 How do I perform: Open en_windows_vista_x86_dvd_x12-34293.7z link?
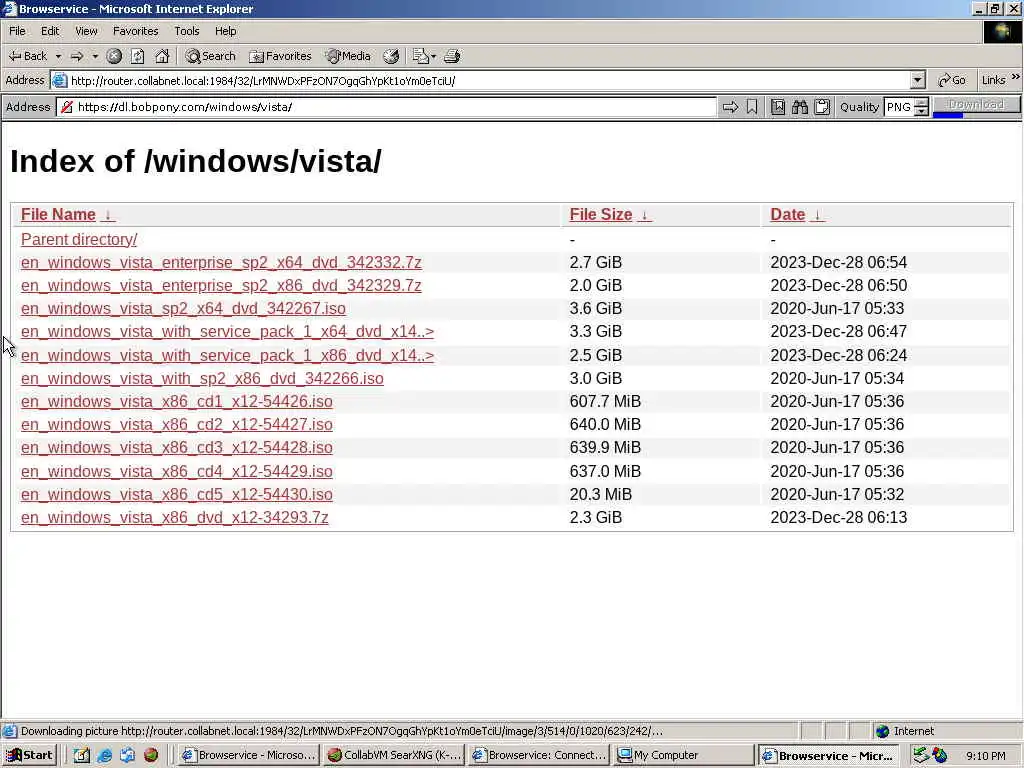(175, 517)
